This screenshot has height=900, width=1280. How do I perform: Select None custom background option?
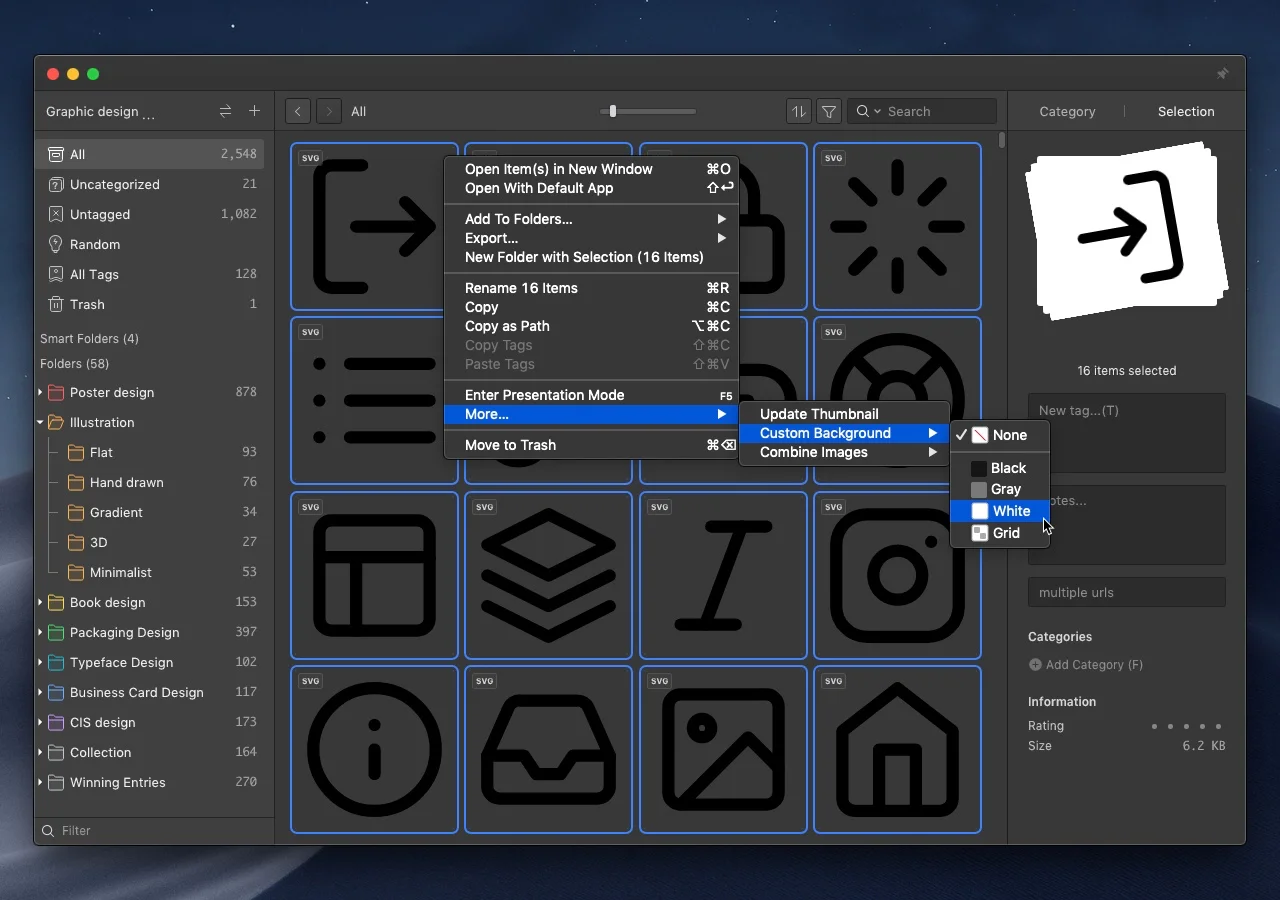coord(1009,435)
